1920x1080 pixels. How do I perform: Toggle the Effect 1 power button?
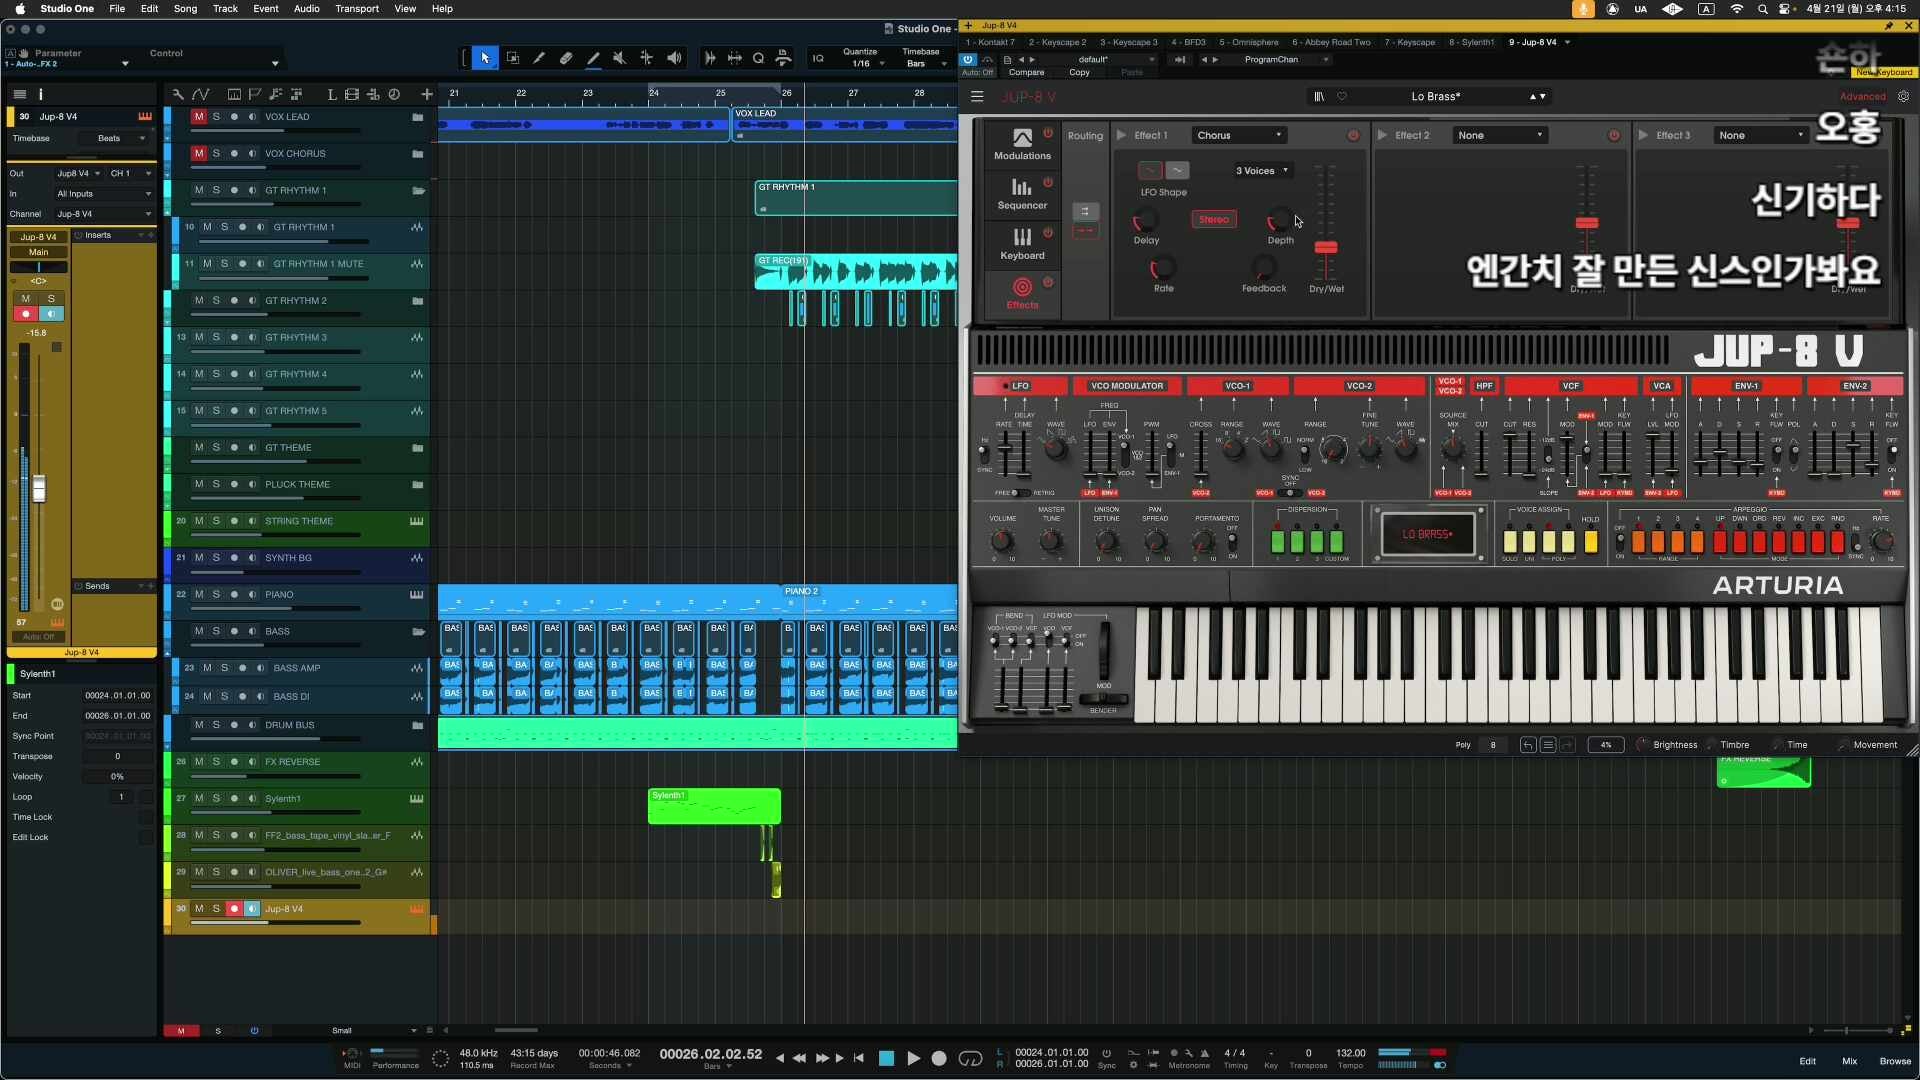point(1353,136)
